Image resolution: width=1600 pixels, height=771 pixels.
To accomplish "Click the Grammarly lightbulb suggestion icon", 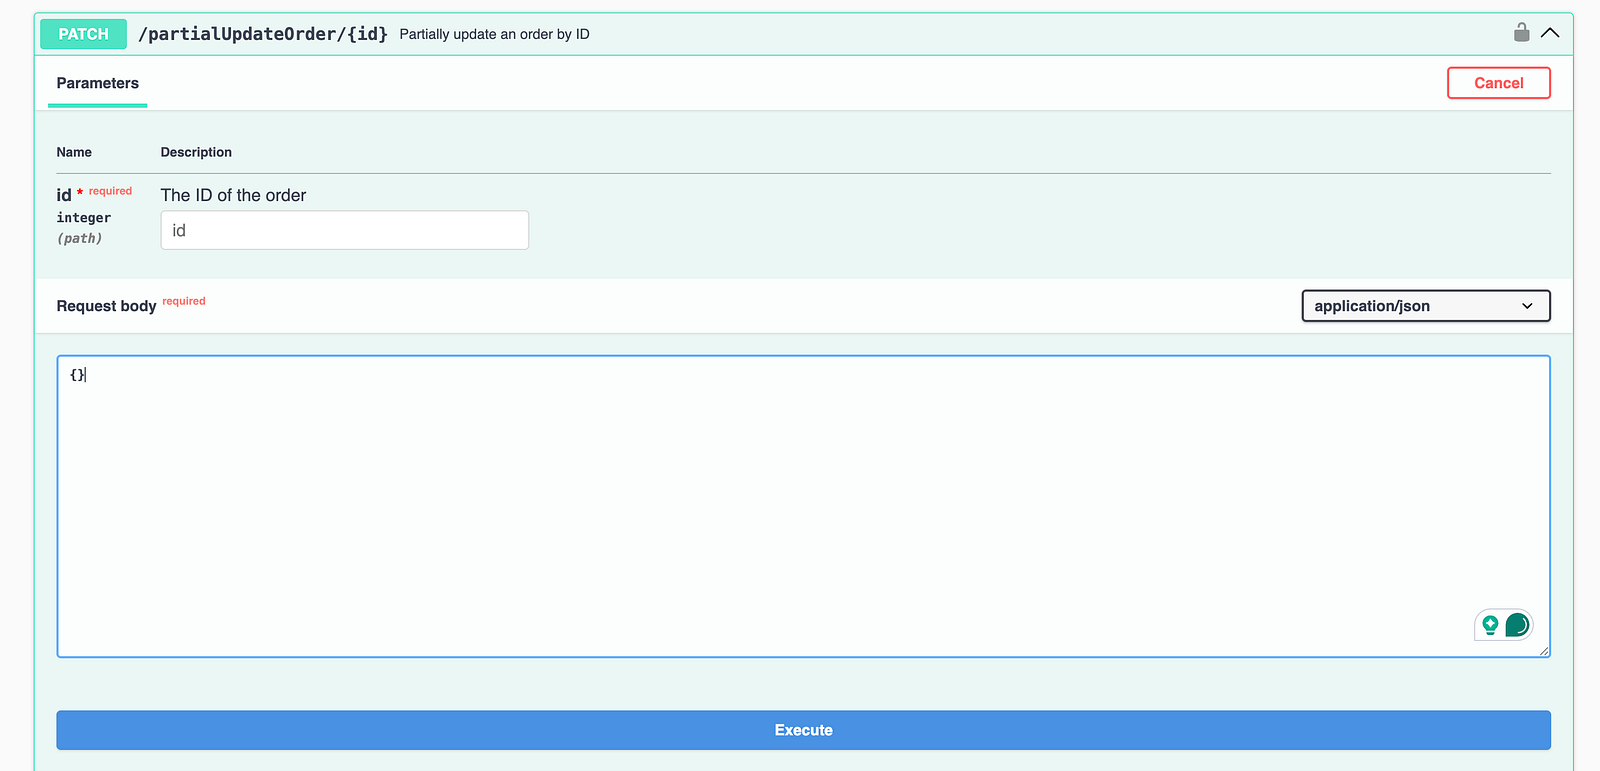I will coord(1490,625).
